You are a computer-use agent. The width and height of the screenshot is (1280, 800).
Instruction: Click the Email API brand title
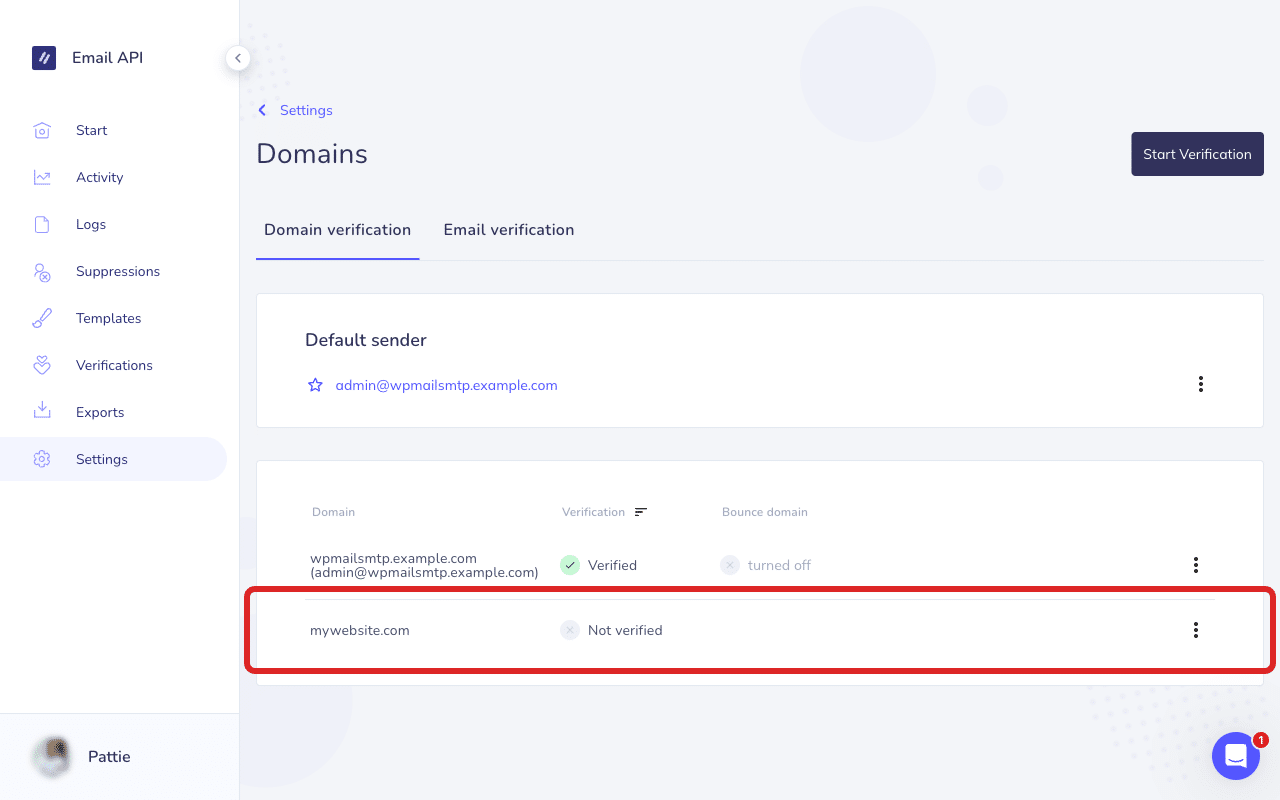click(x=107, y=58)
